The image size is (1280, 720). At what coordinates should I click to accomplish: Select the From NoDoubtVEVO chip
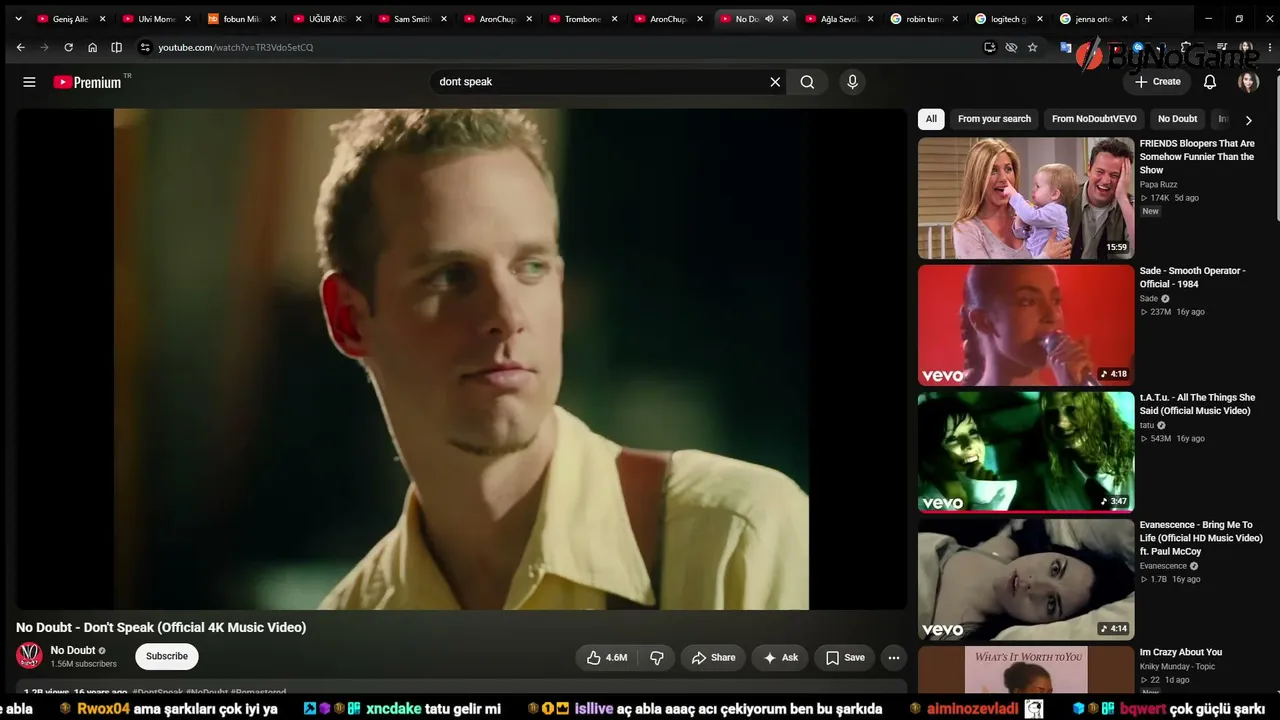pos(1094,119)
